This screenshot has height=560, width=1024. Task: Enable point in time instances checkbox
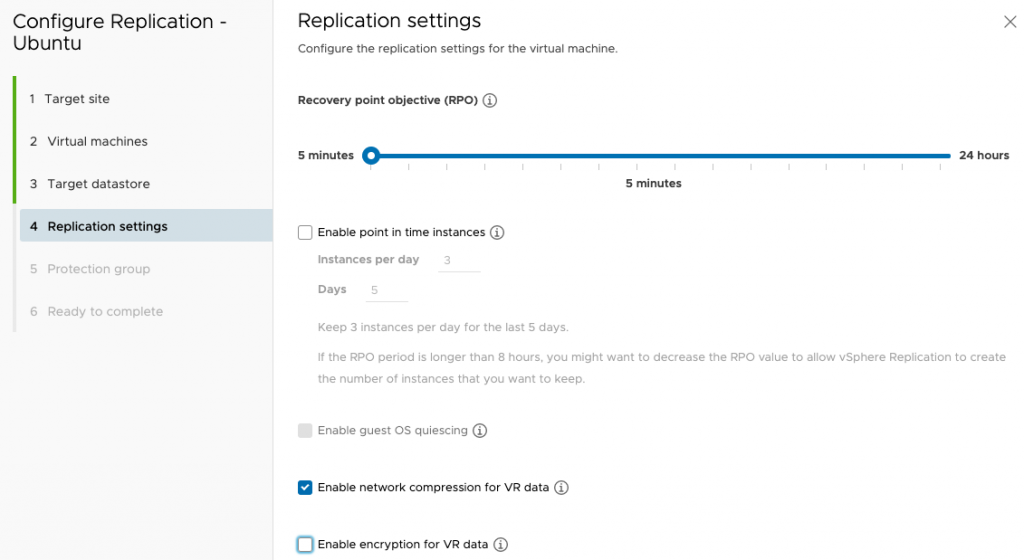[305, 232]
